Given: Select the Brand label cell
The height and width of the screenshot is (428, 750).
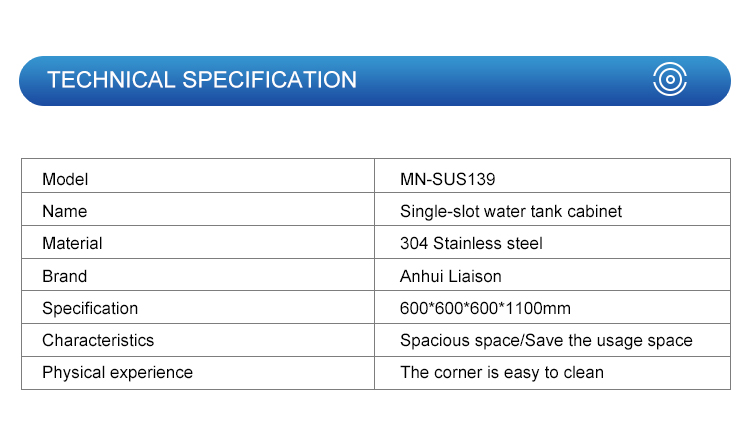Looking at the screenshot, I should (x=198, y=275).
